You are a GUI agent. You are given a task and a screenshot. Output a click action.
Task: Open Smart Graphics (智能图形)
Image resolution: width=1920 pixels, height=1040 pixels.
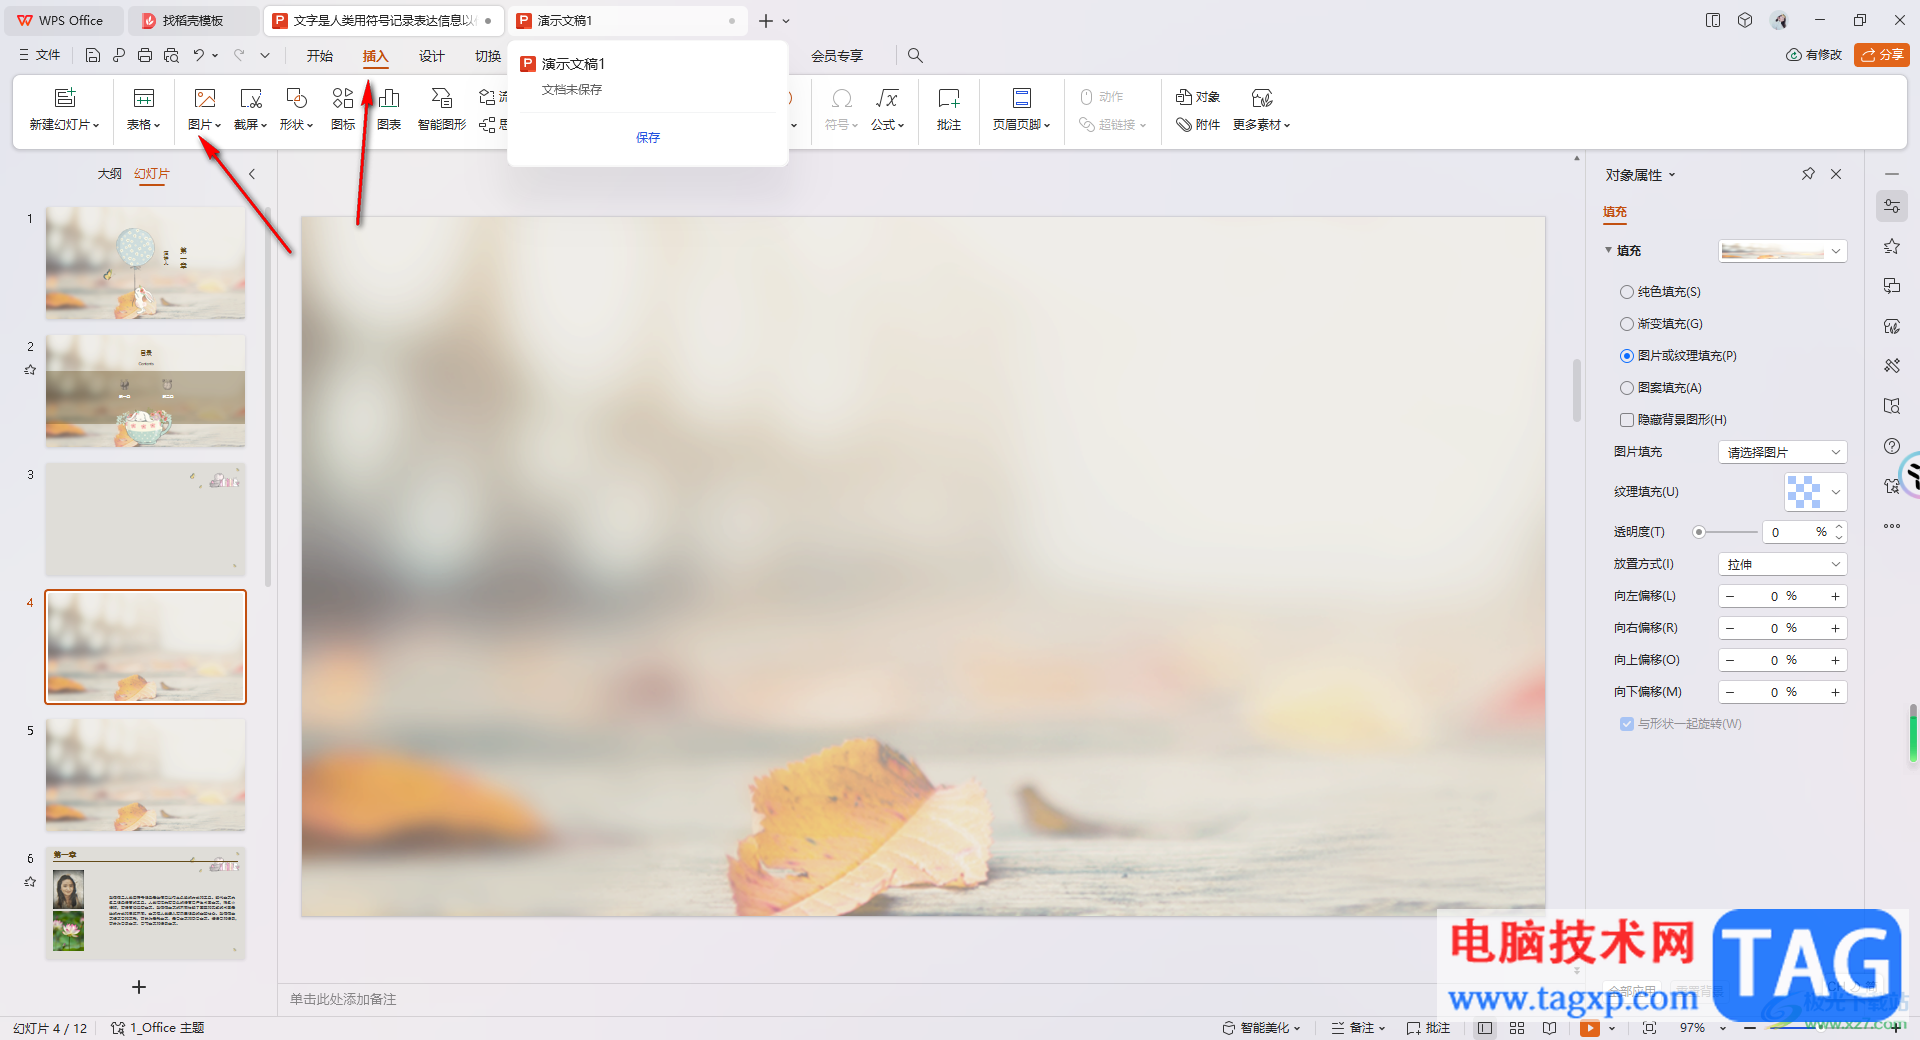click(x=442, y=108)
